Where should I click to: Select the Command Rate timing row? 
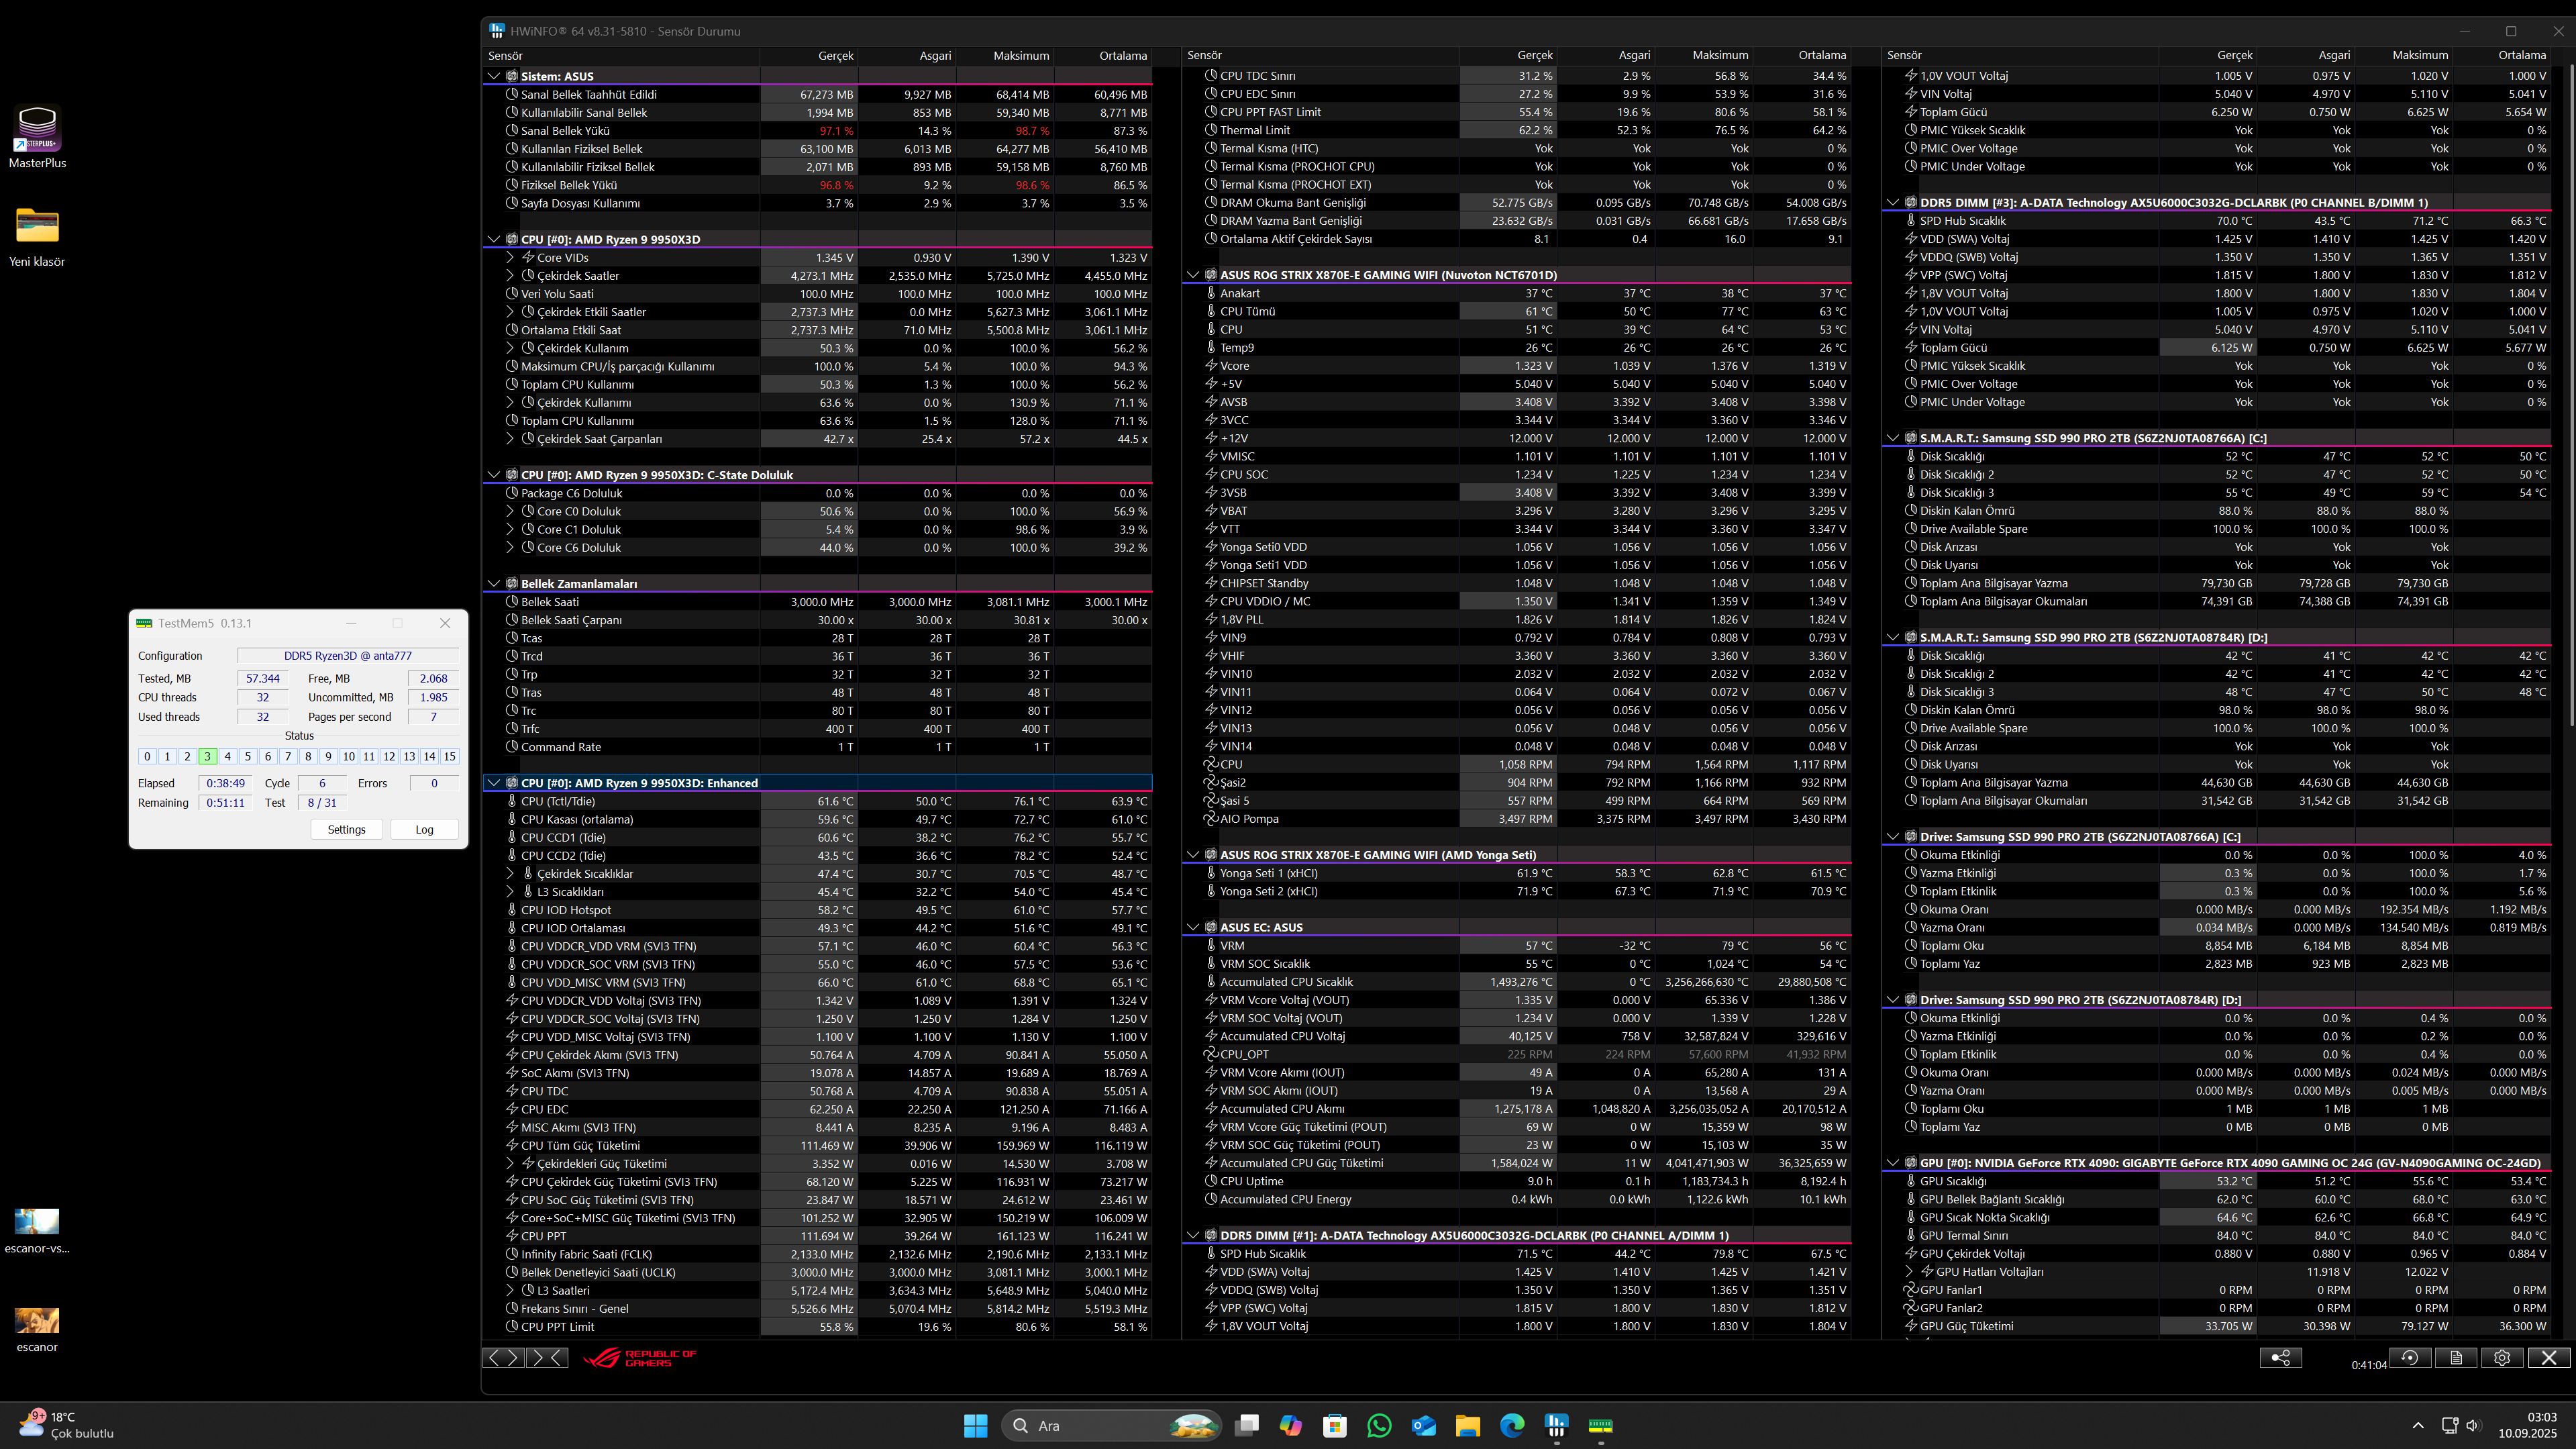click(817, 747)
